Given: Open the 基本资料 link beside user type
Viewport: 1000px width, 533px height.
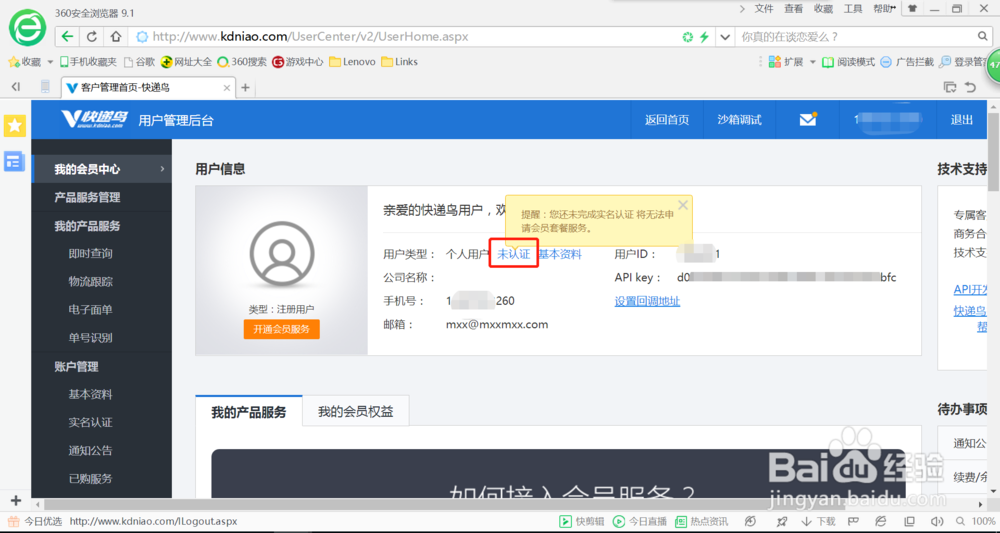Looking at the screenshot, I should (x=560, y=254).
